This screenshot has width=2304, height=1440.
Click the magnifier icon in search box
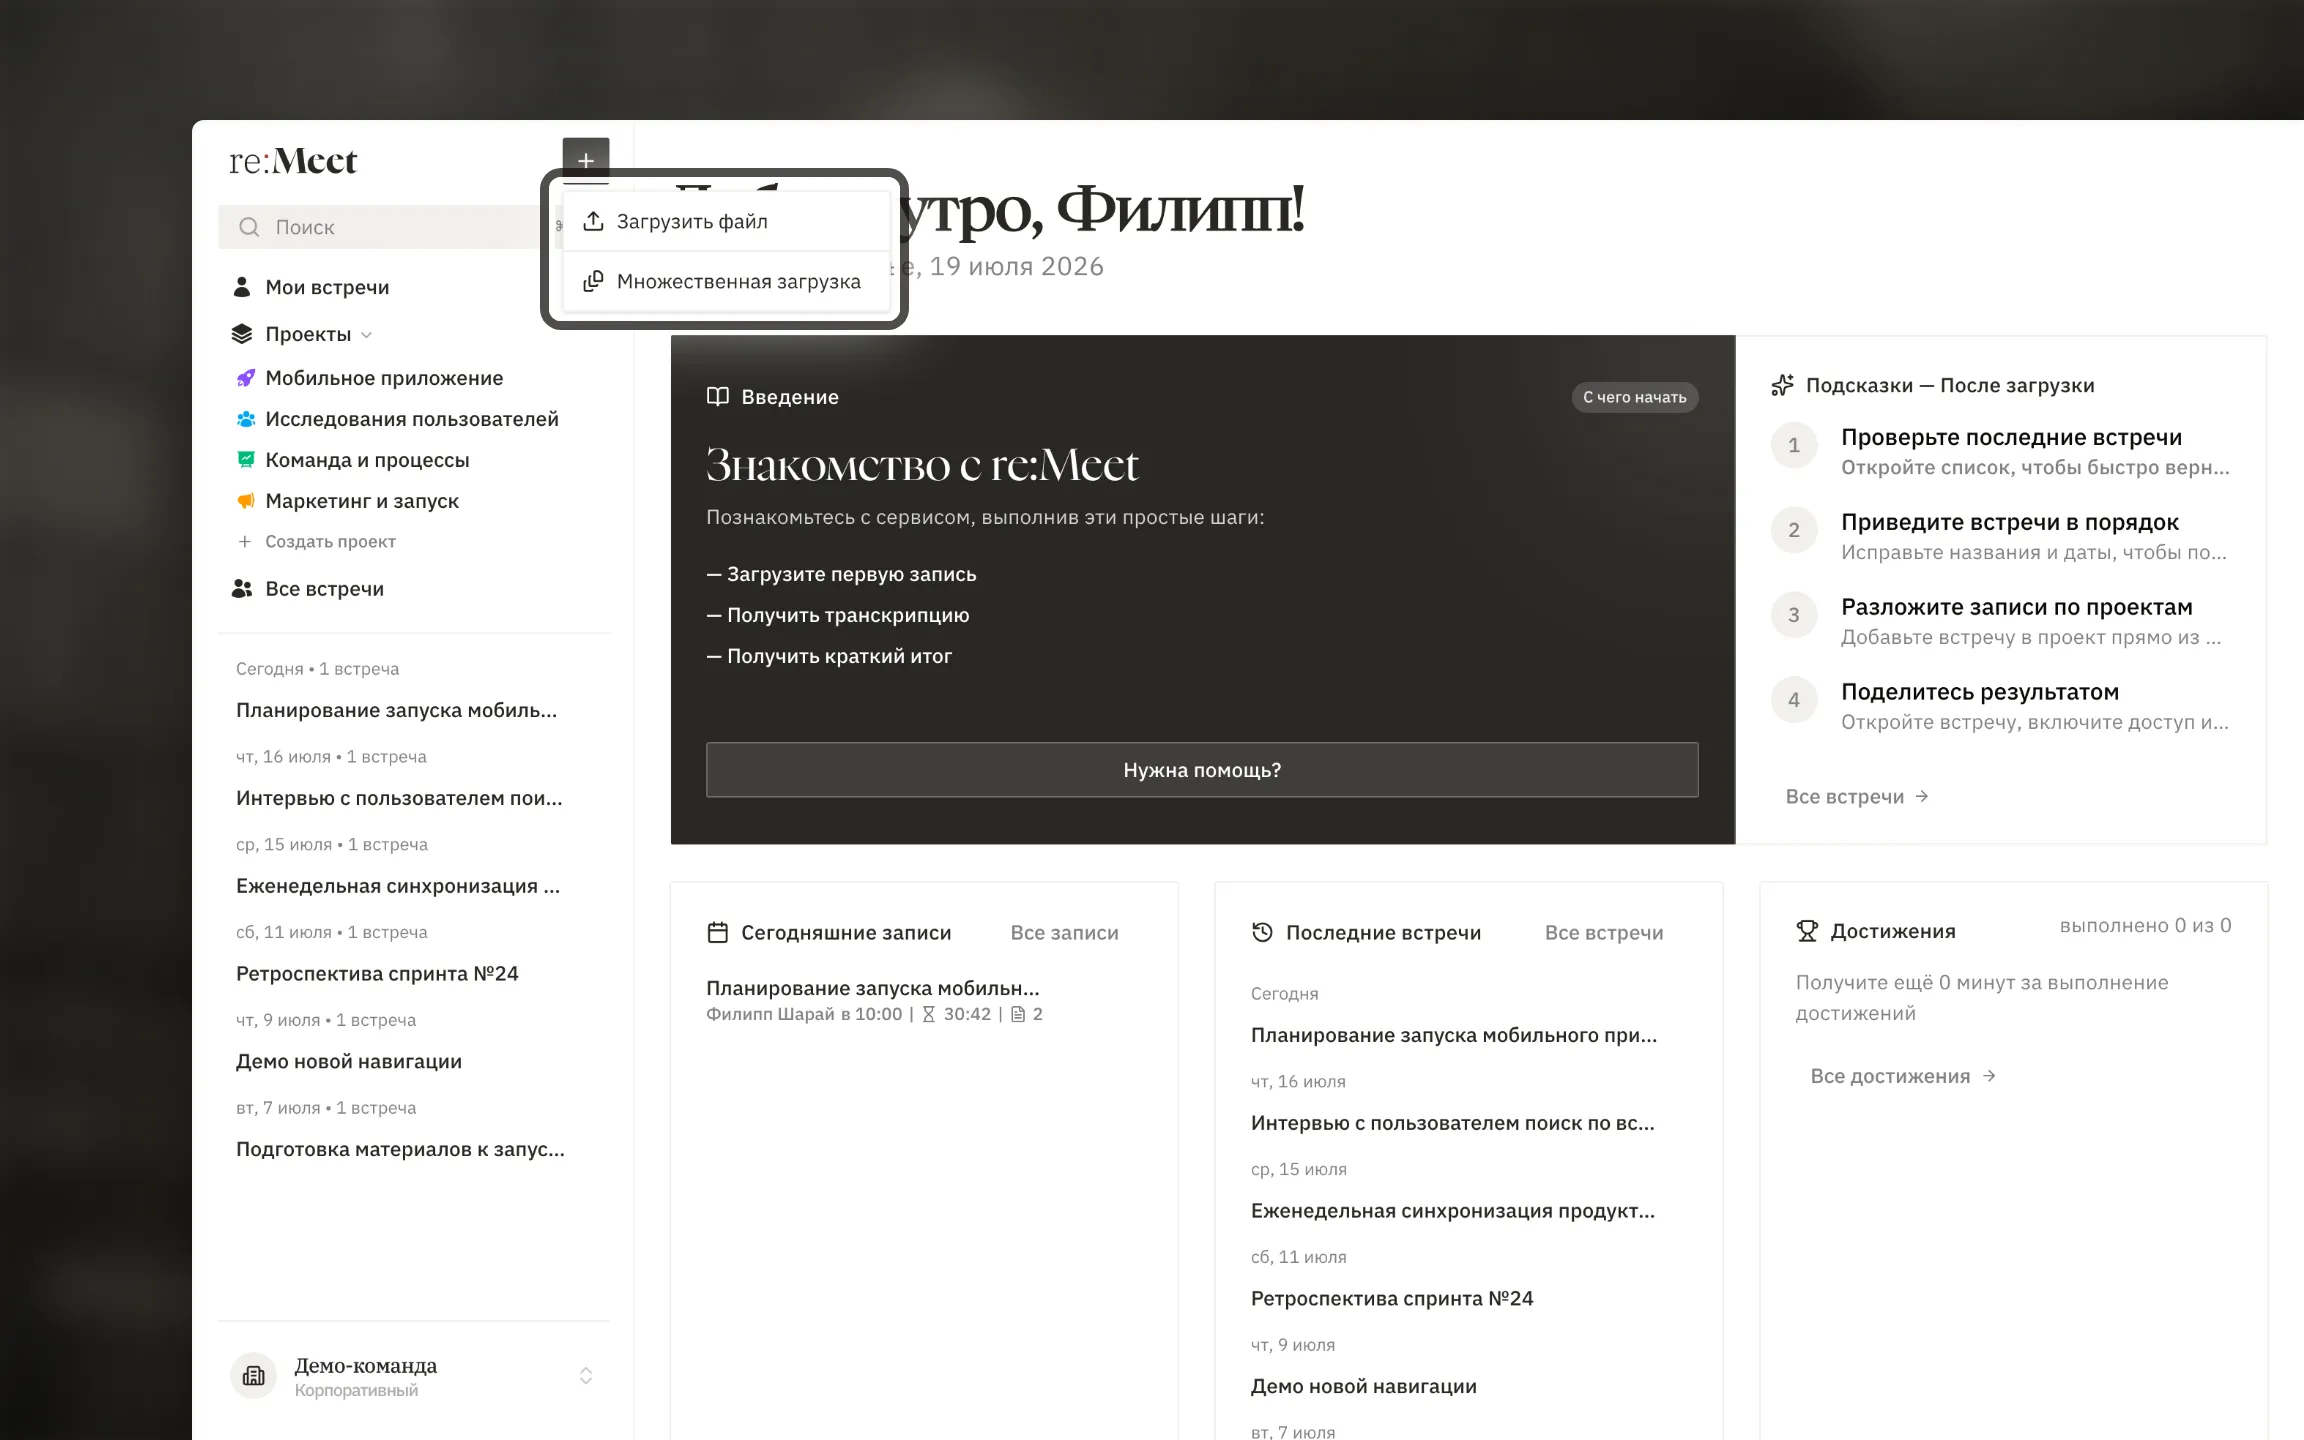pos(249,227)
